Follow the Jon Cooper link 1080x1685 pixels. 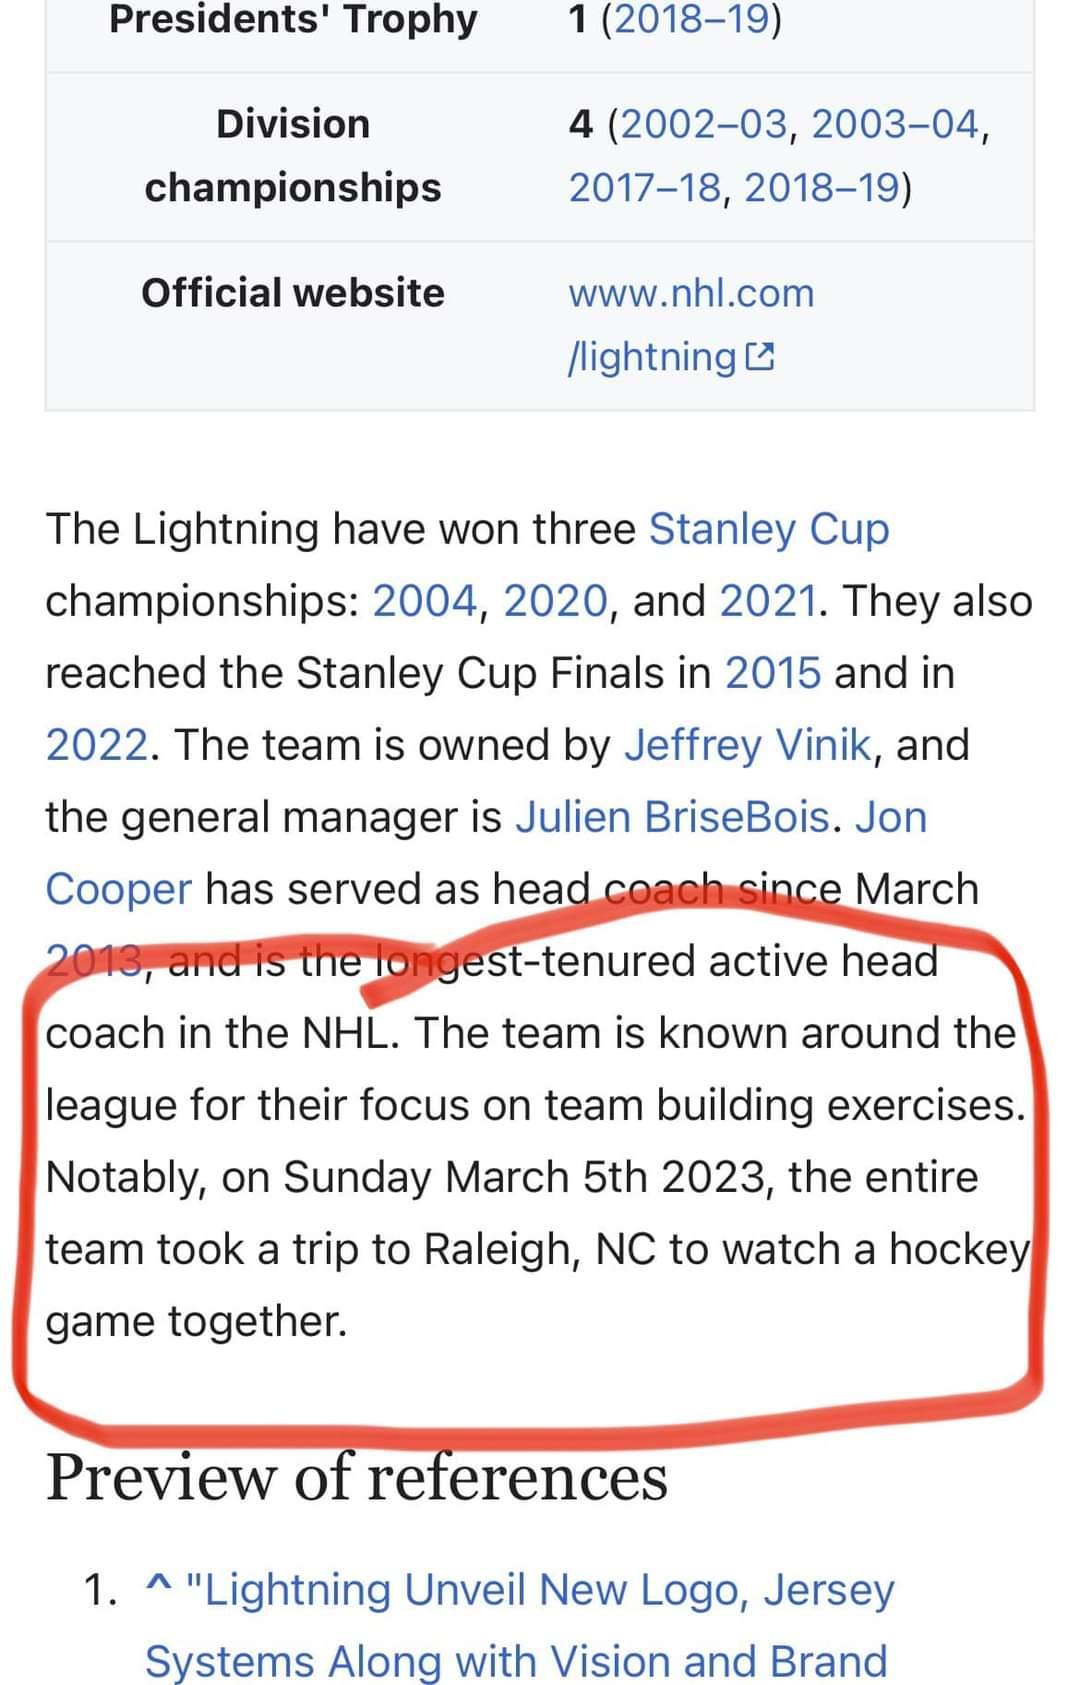click(x=486, y=853)
